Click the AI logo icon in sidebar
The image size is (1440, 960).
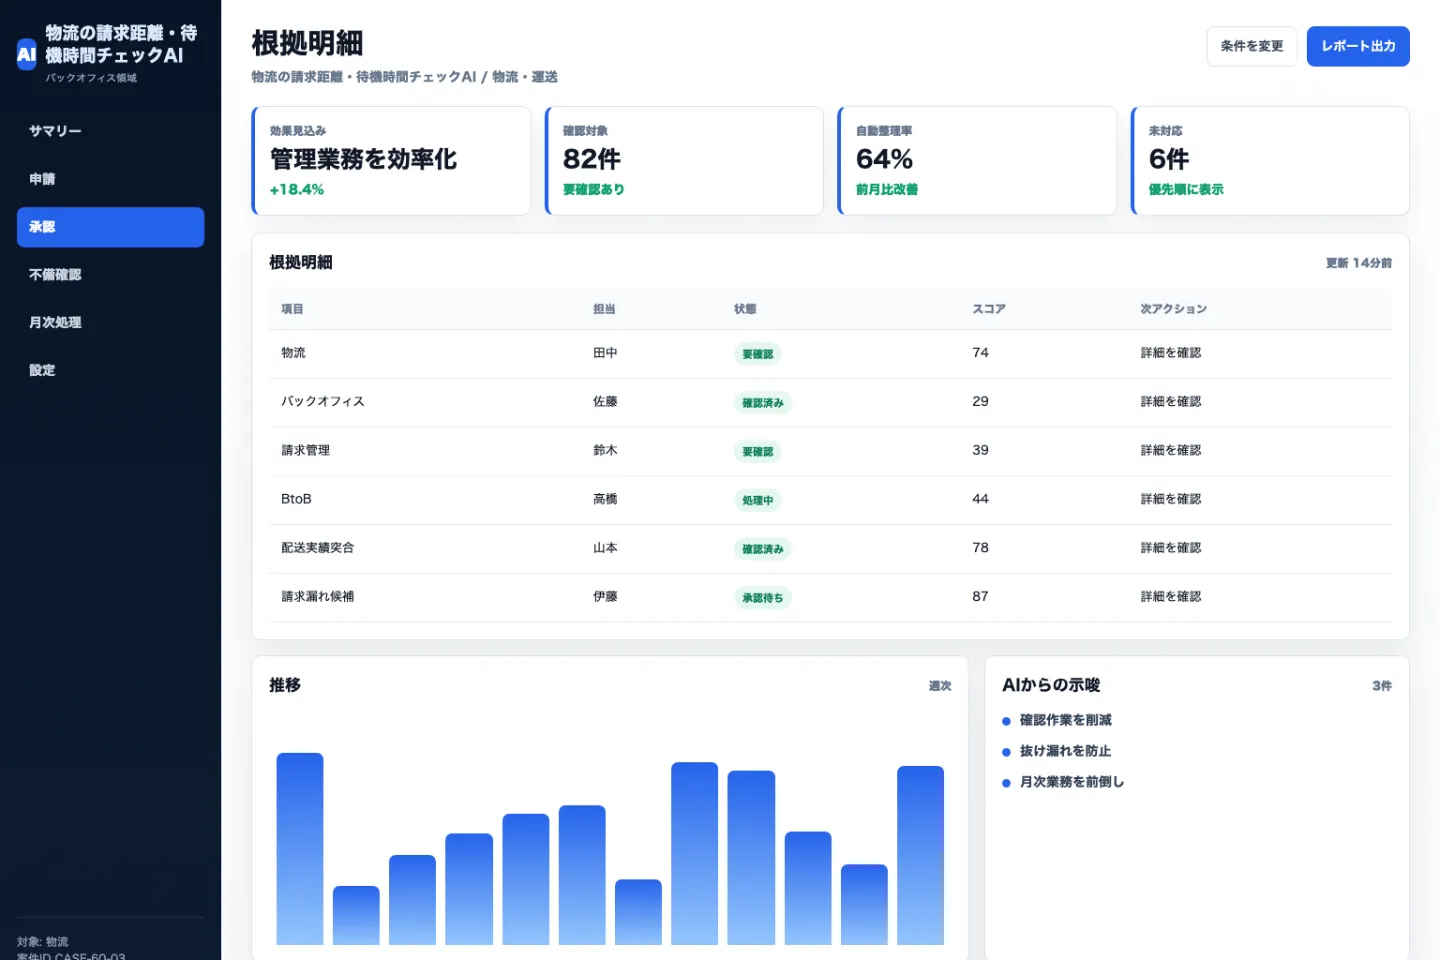(x=27, y=54)
